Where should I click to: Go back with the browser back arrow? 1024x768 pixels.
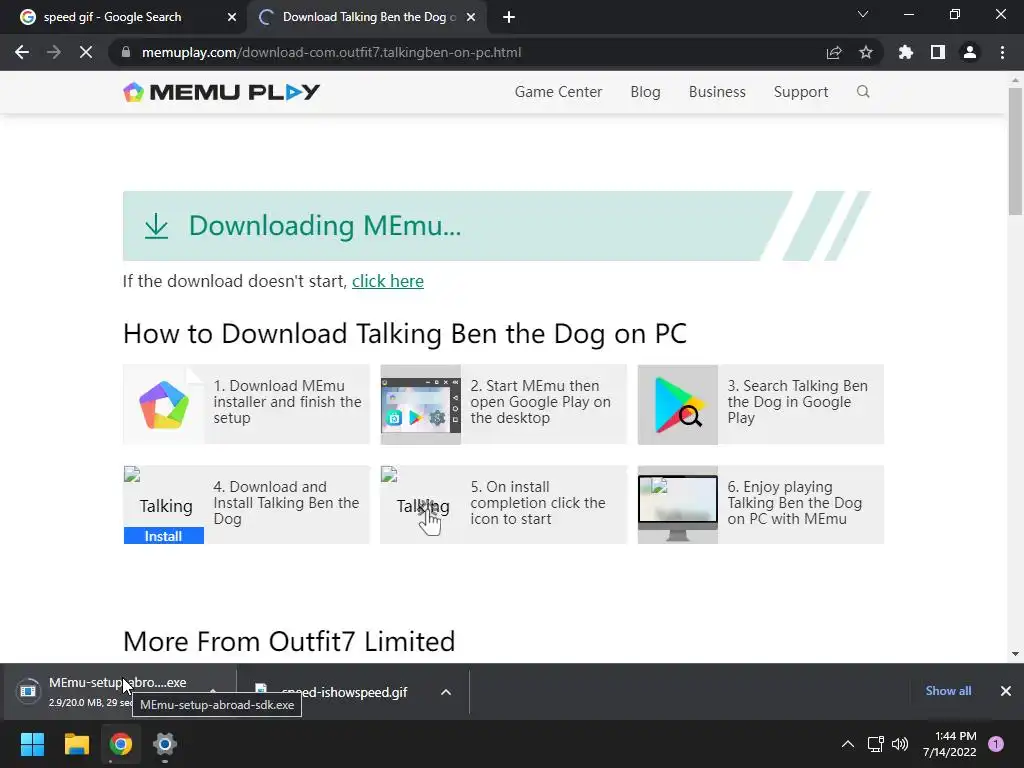point(22,52)
